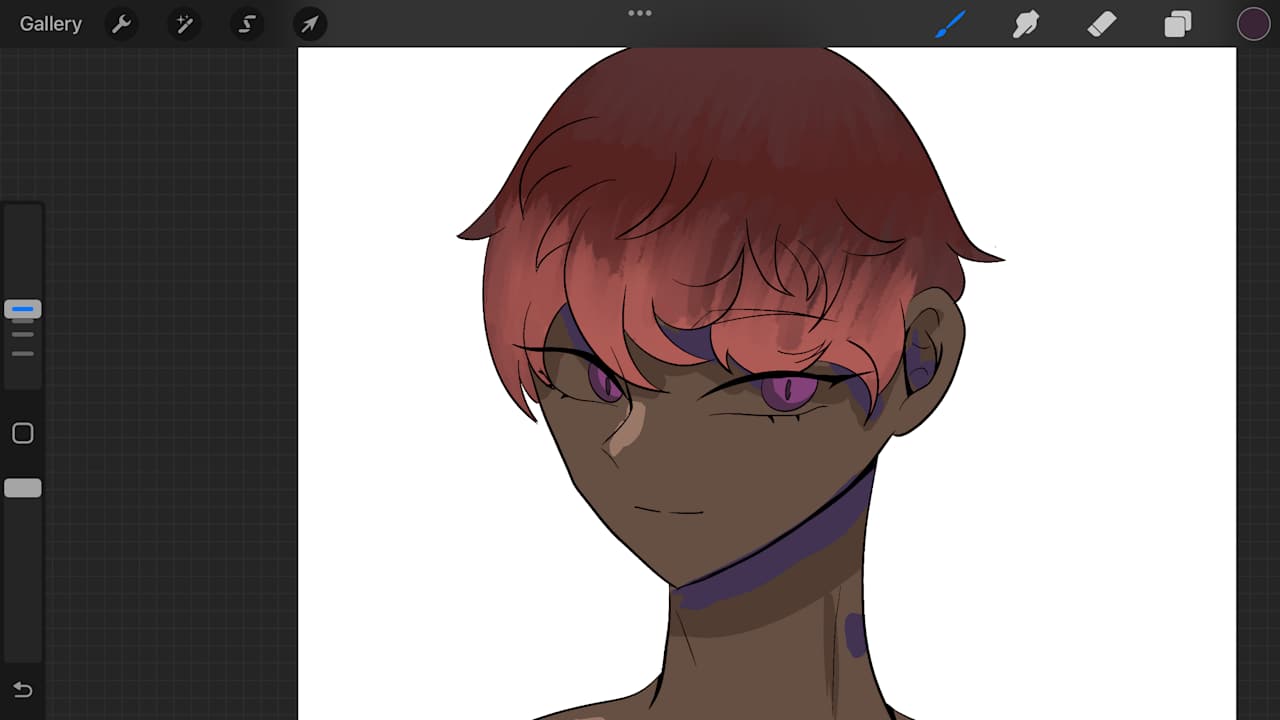Tap the square Modify button in sidebar
Screen dimensions: 1280x720
coord(22,433)
